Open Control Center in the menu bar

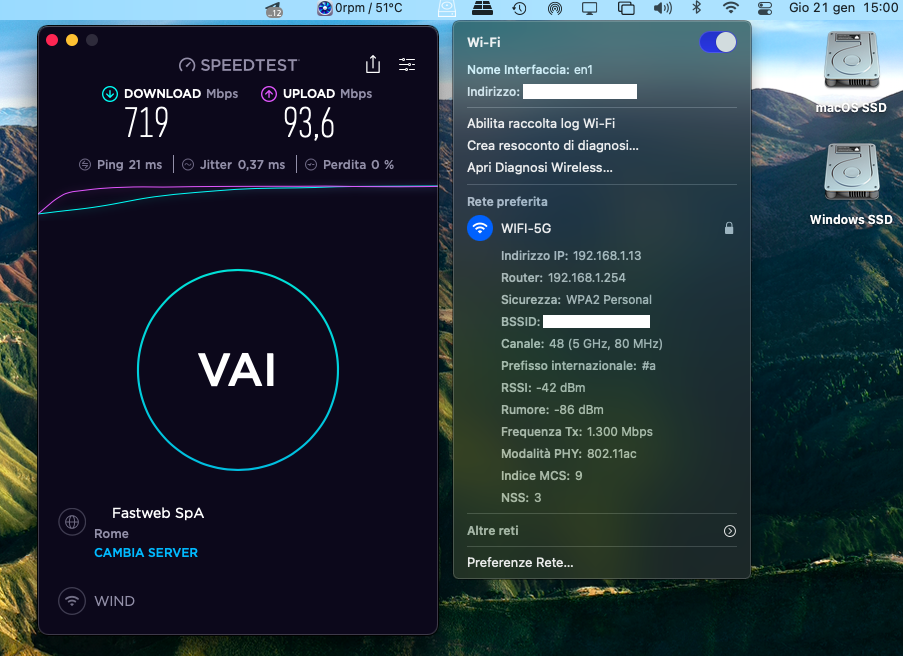pos(765,8)
